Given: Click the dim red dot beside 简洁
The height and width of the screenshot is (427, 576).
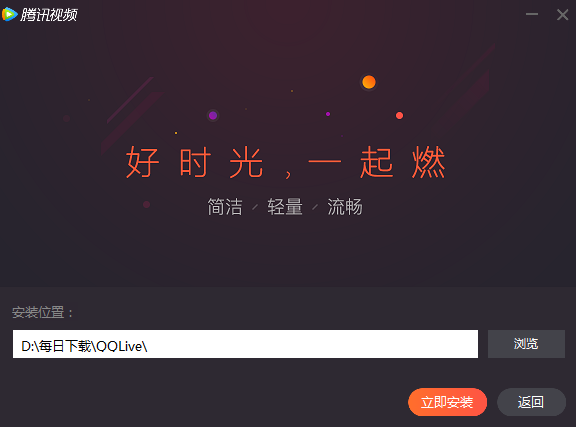Looking at the screenshot, I should [x=146, y=204].
